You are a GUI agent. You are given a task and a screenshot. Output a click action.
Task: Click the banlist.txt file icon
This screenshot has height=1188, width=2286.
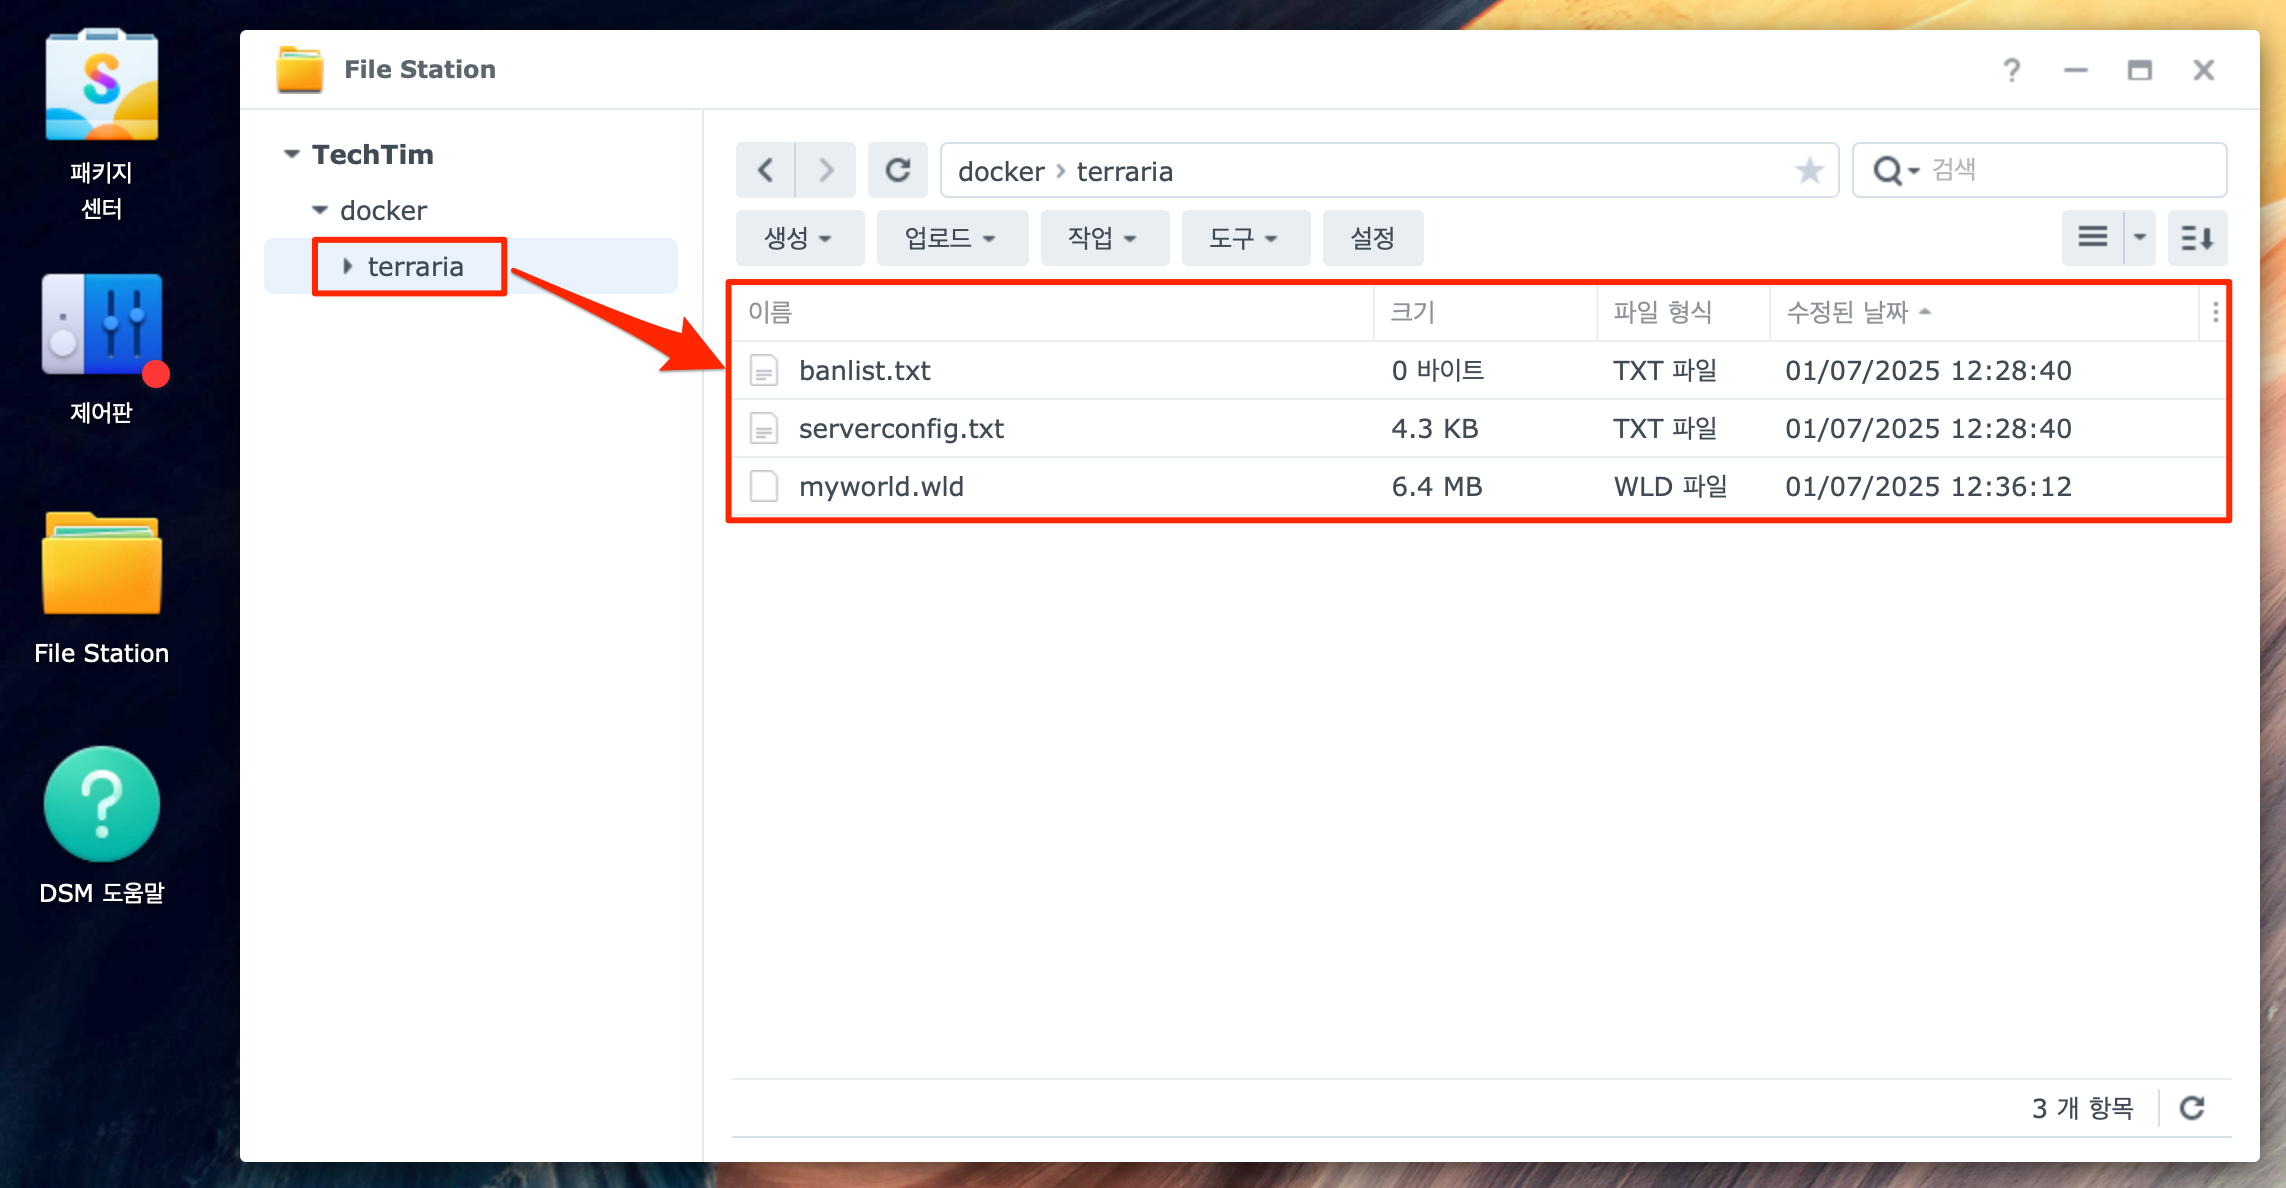[764, 371]
